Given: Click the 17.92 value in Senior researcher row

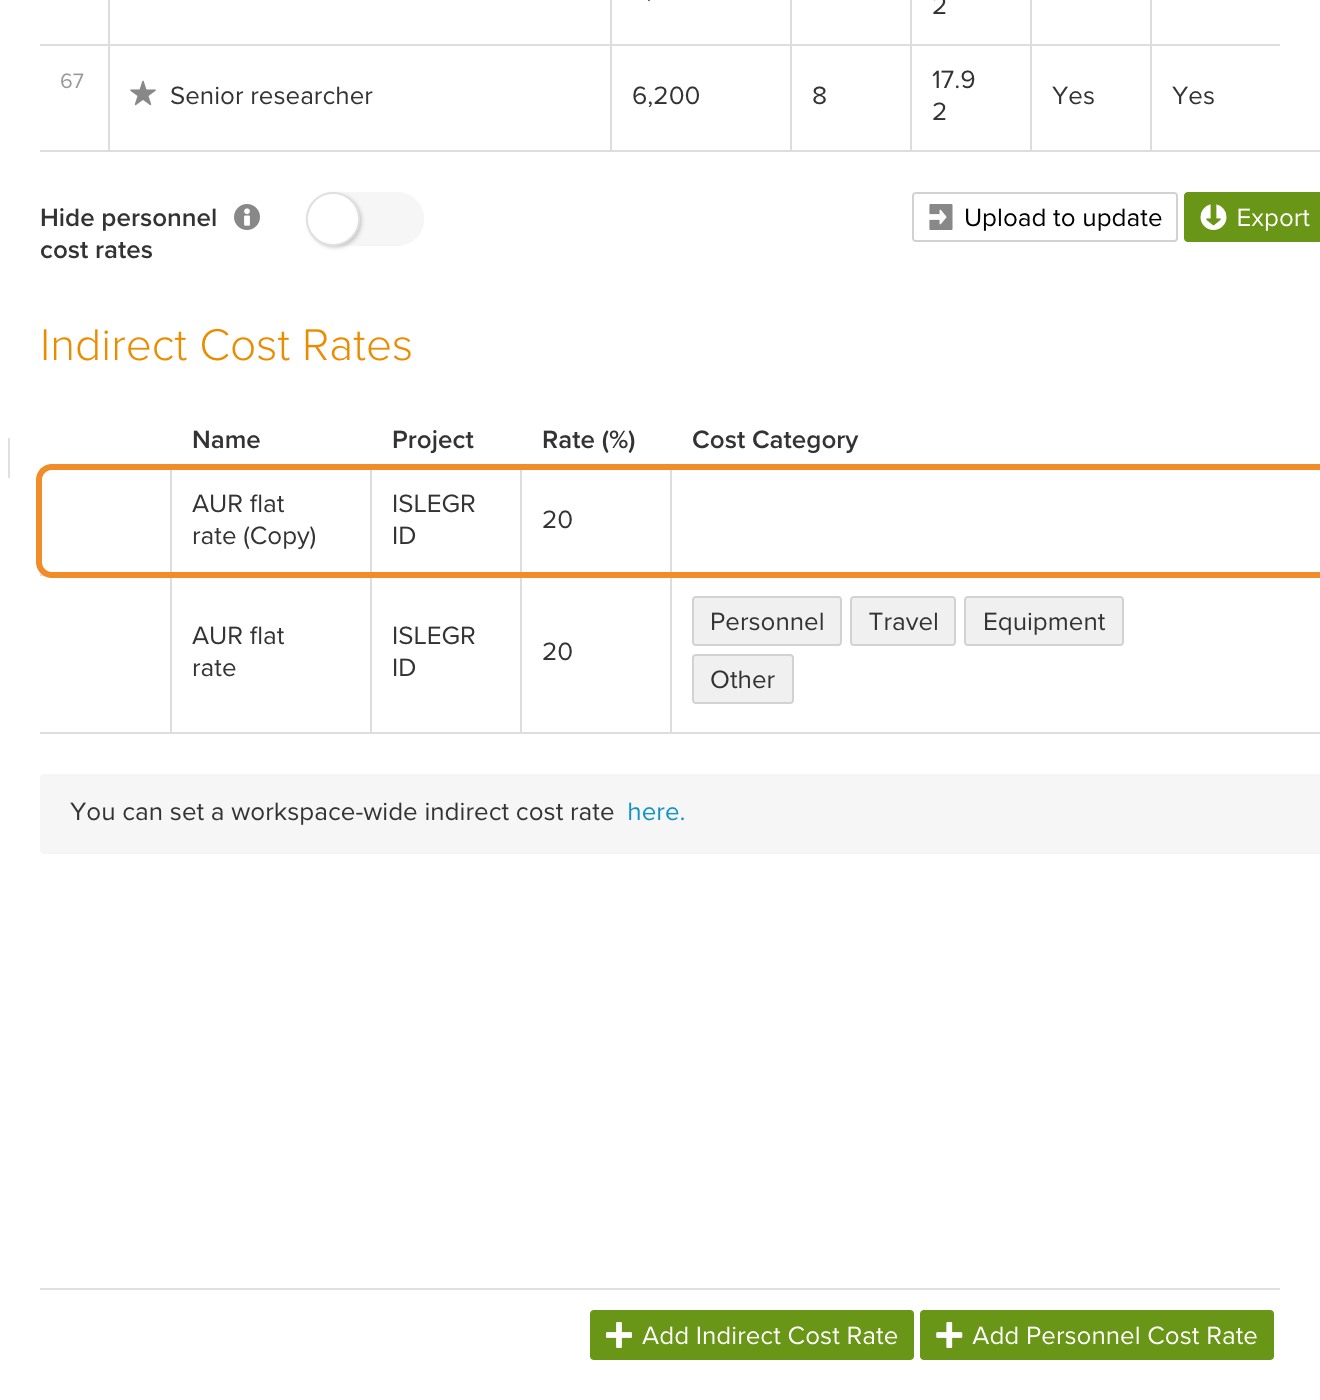Looking at the screenshot, I should [x=953, y=95].
